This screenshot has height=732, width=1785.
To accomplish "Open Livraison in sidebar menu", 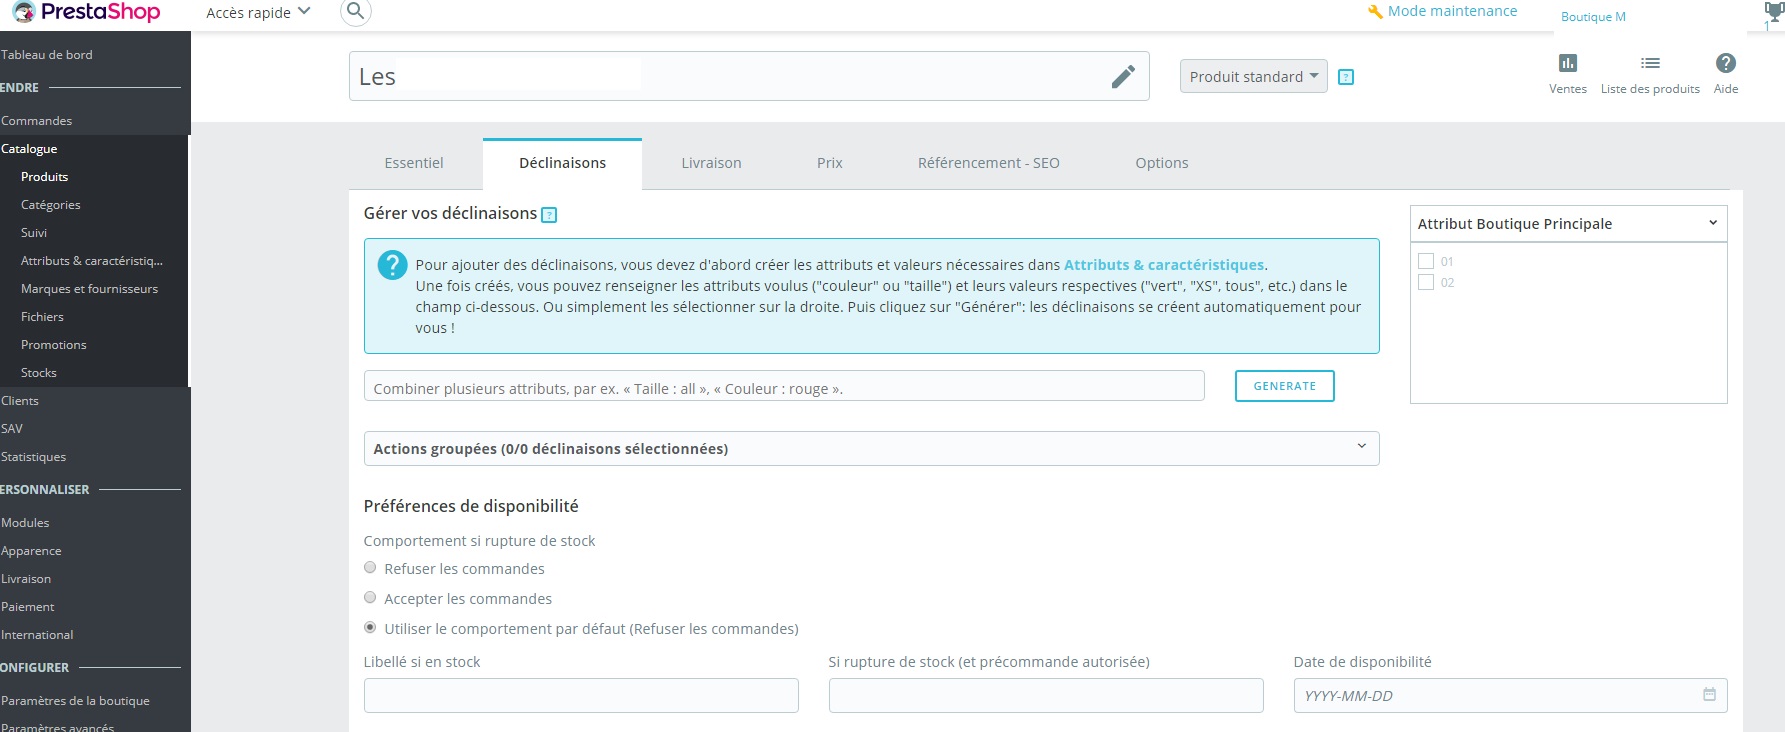I will 26,579.
